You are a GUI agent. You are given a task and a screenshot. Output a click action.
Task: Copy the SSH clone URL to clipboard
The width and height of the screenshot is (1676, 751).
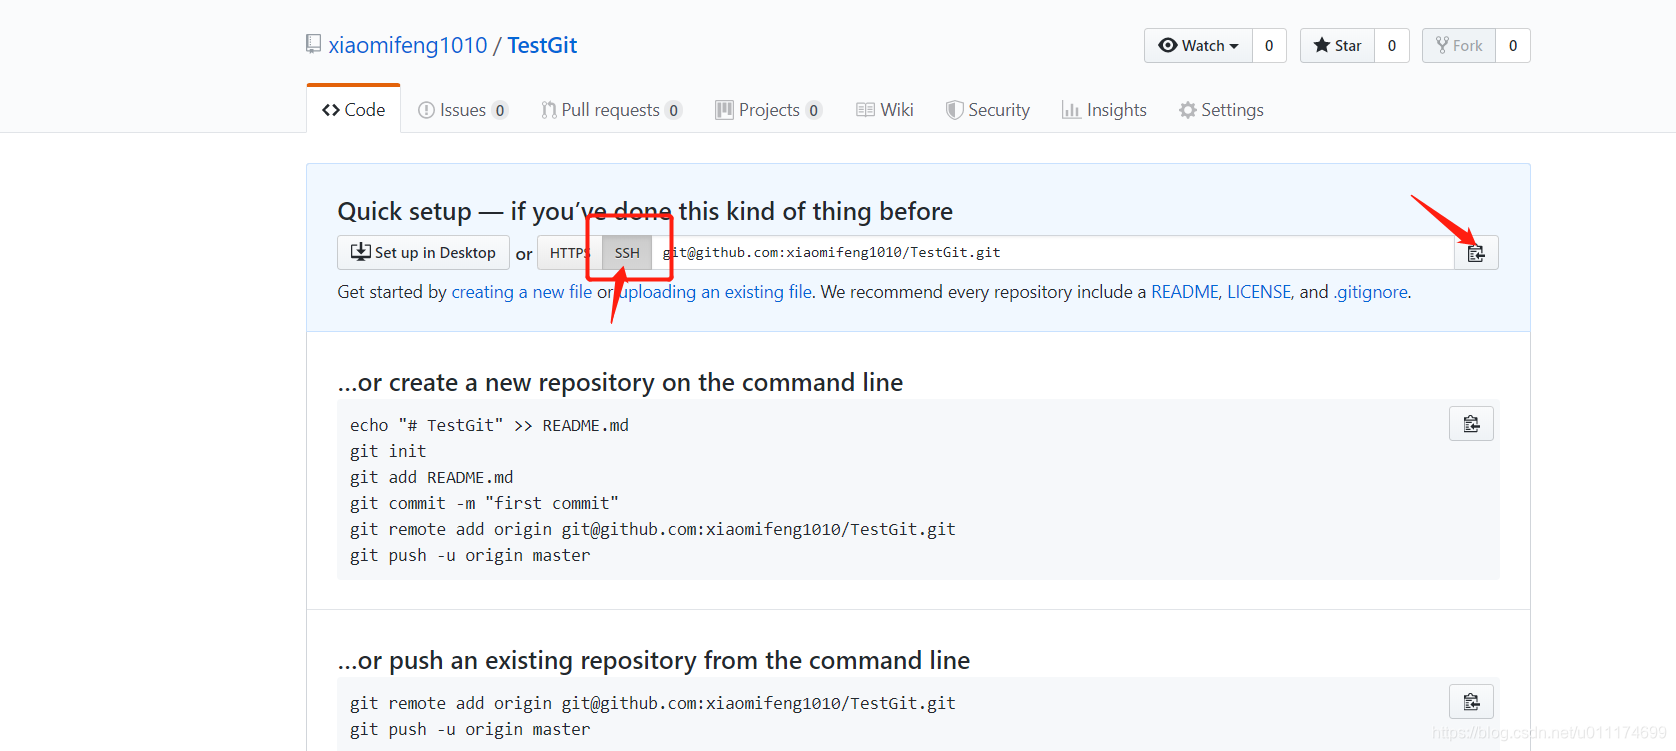1476,253
